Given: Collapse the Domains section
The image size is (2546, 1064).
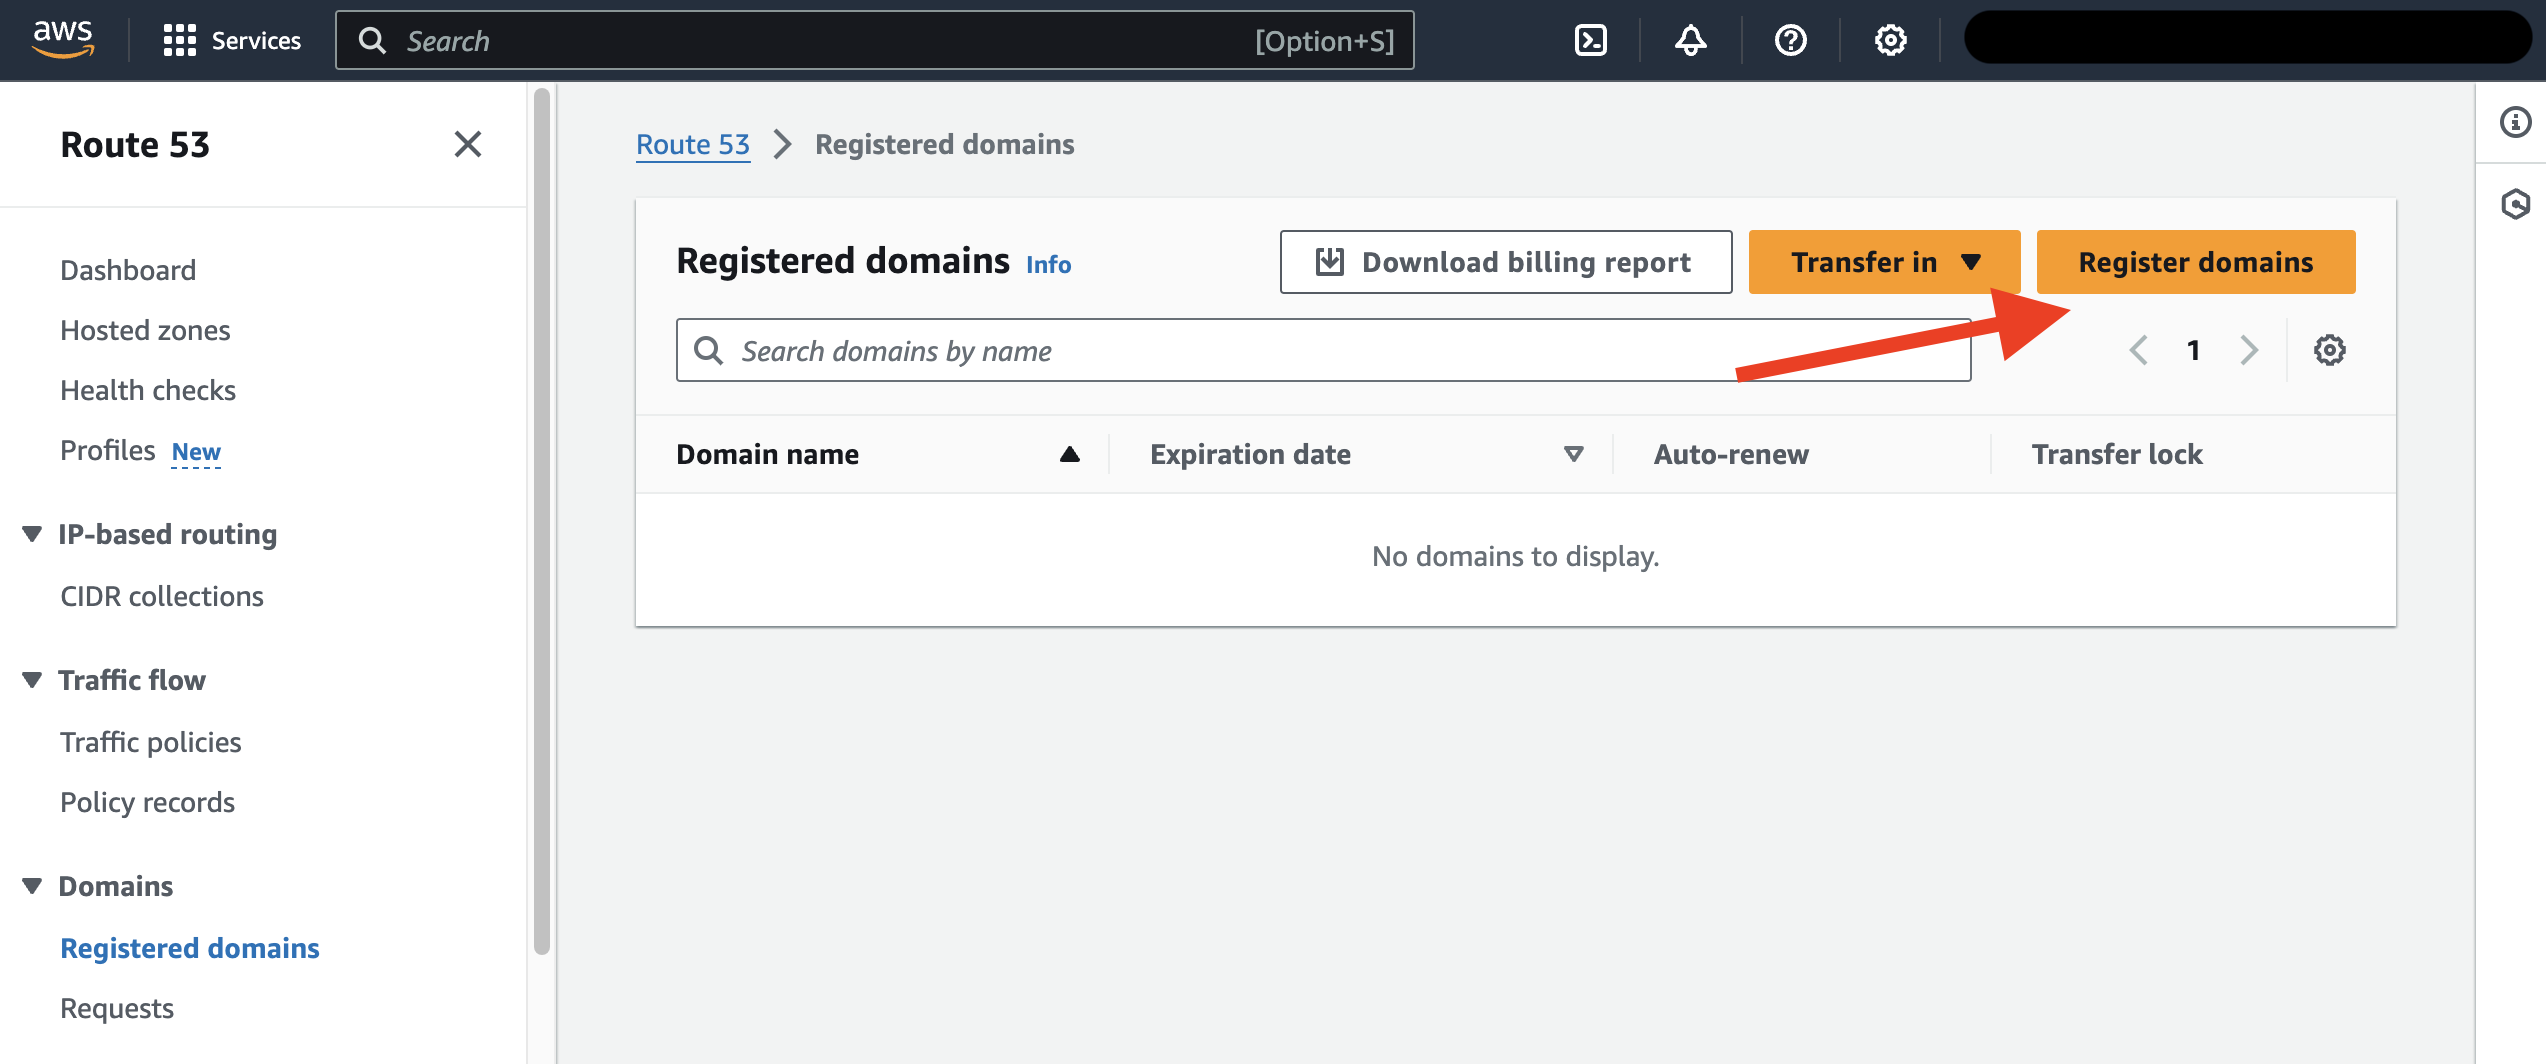Looking at the screenshot, I should point(32,886).
